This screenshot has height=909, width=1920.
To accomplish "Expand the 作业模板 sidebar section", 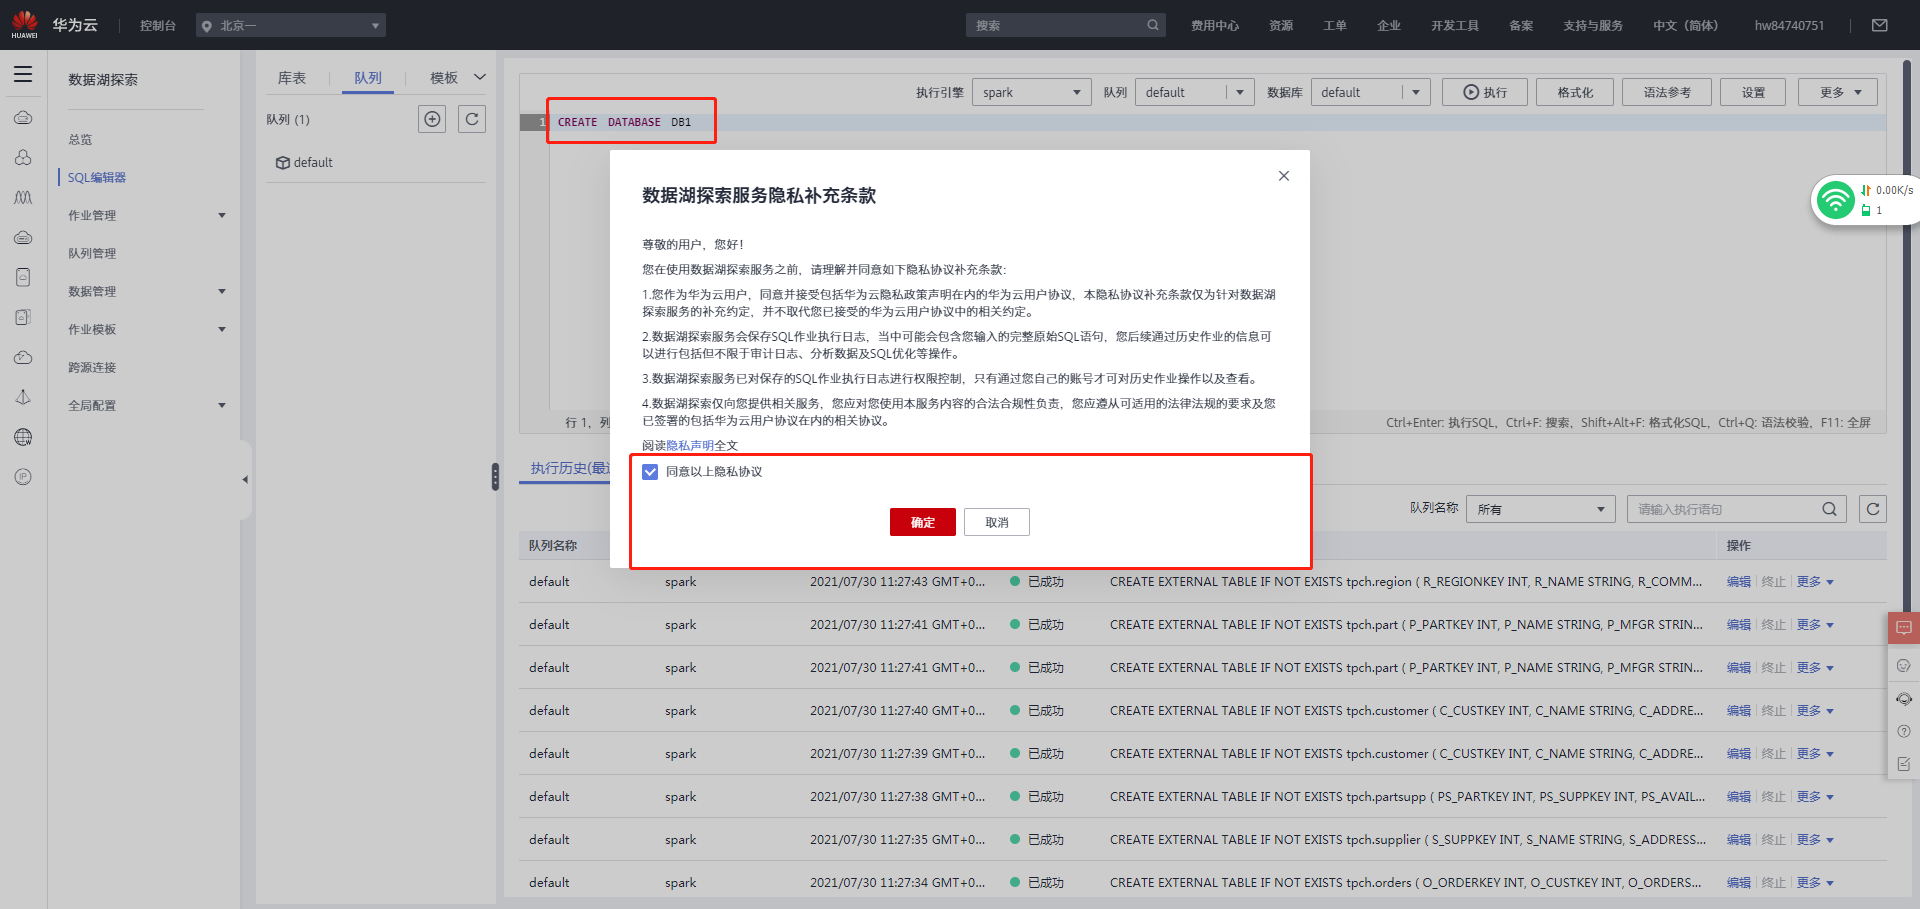I will (222, 330).
